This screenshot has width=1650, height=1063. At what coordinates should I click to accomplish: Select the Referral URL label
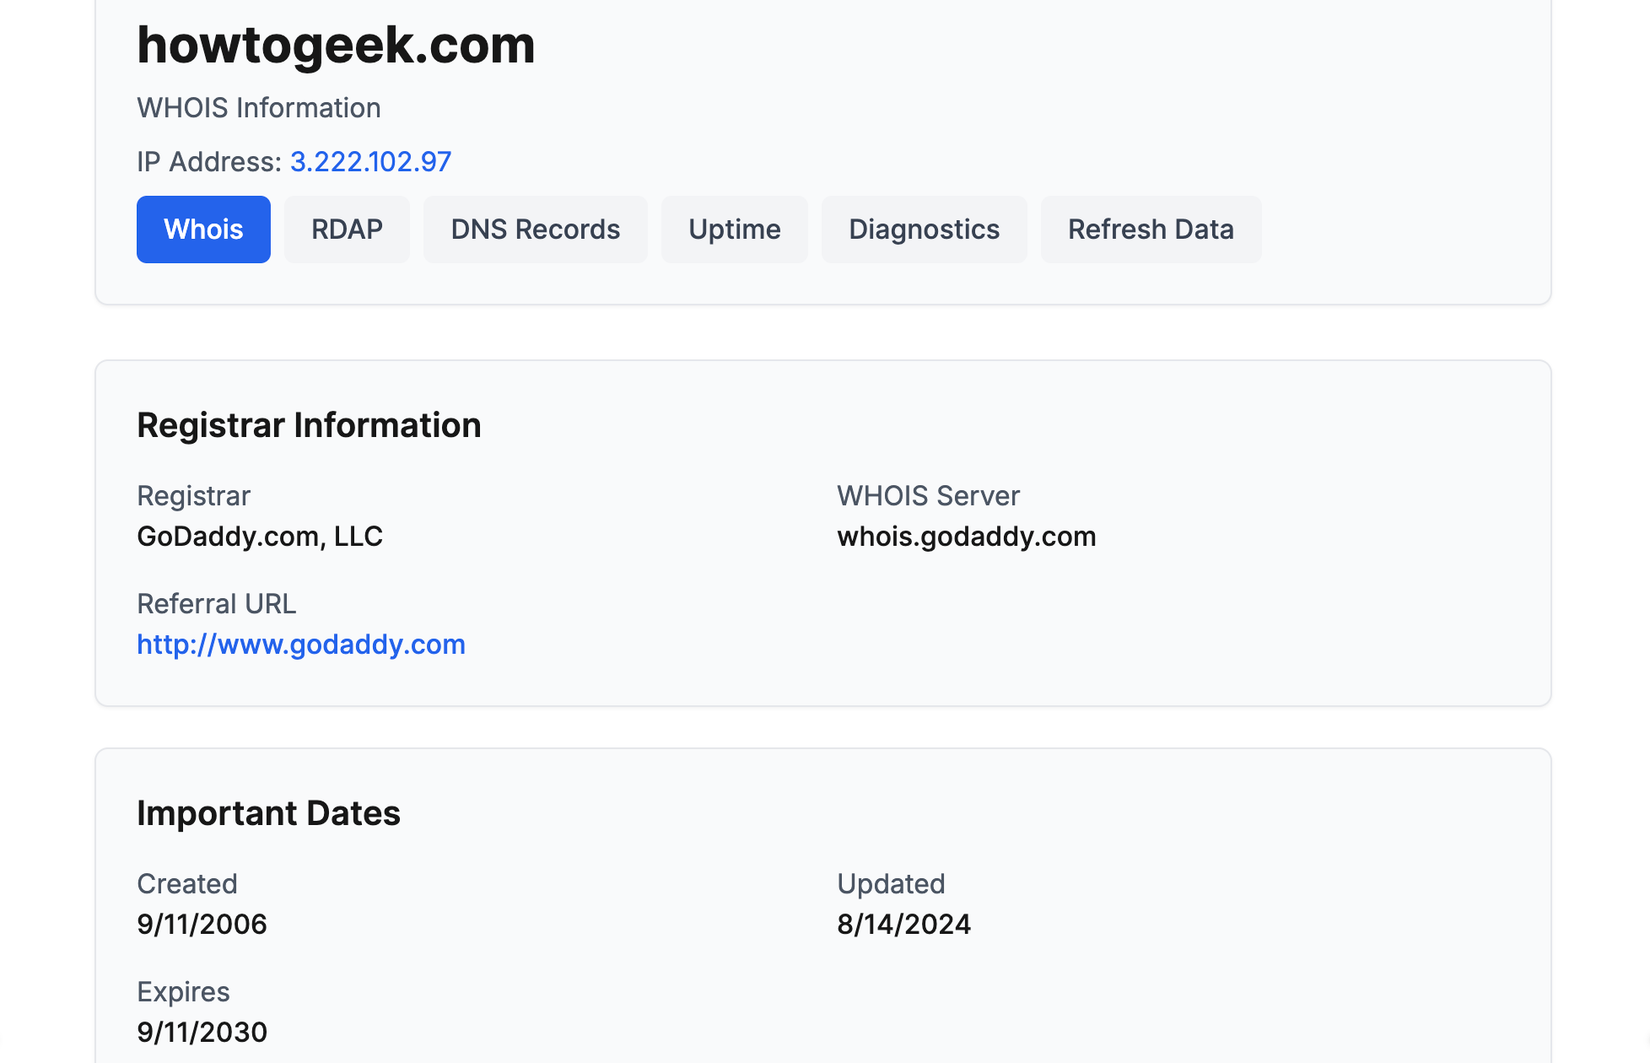(216, 603)
